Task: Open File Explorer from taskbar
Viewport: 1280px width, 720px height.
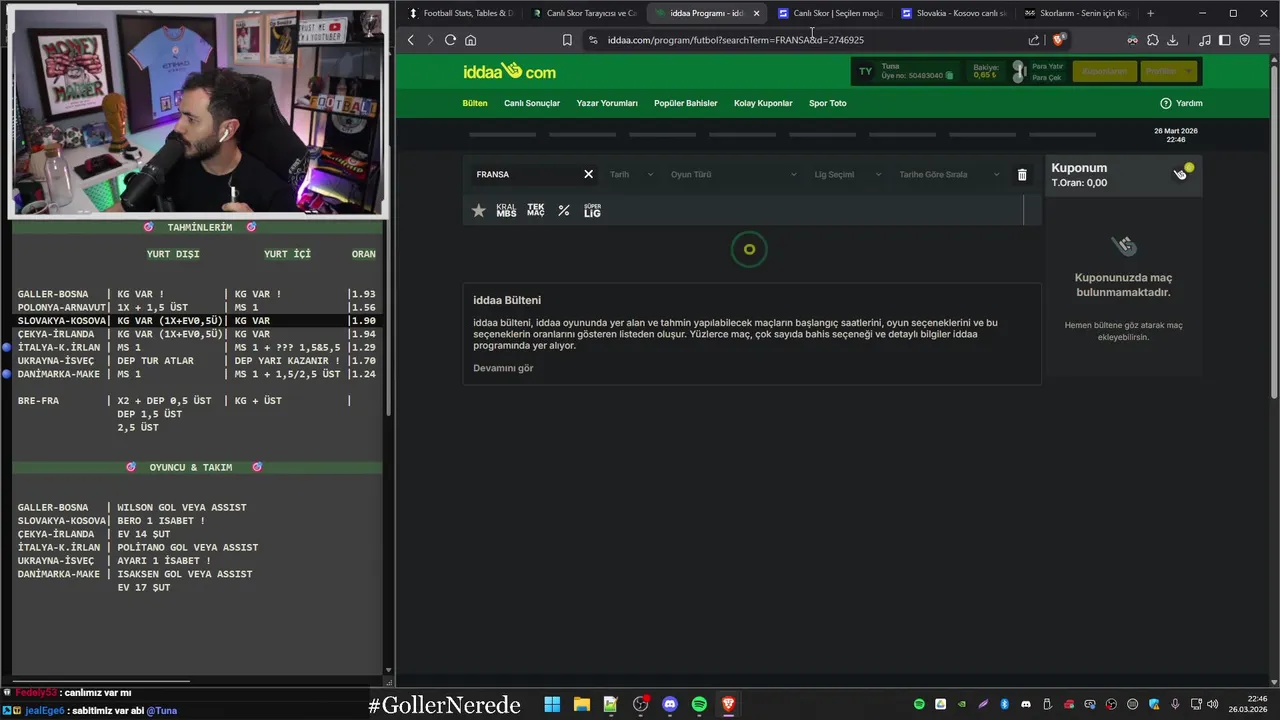Action: [581, 704]
